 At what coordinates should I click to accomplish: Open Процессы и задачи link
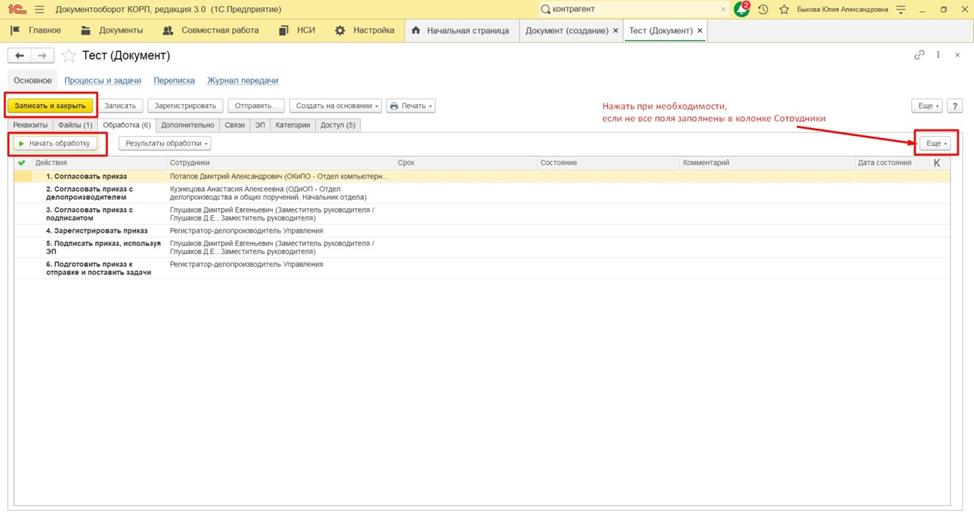point(102,81)
